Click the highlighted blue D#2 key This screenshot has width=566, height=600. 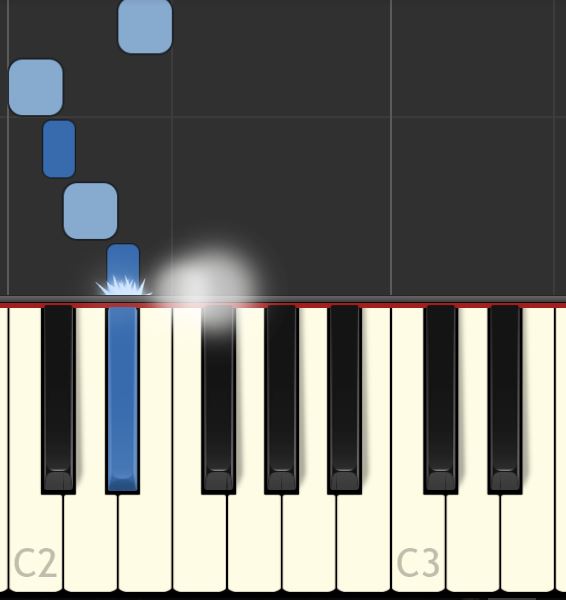122,398
